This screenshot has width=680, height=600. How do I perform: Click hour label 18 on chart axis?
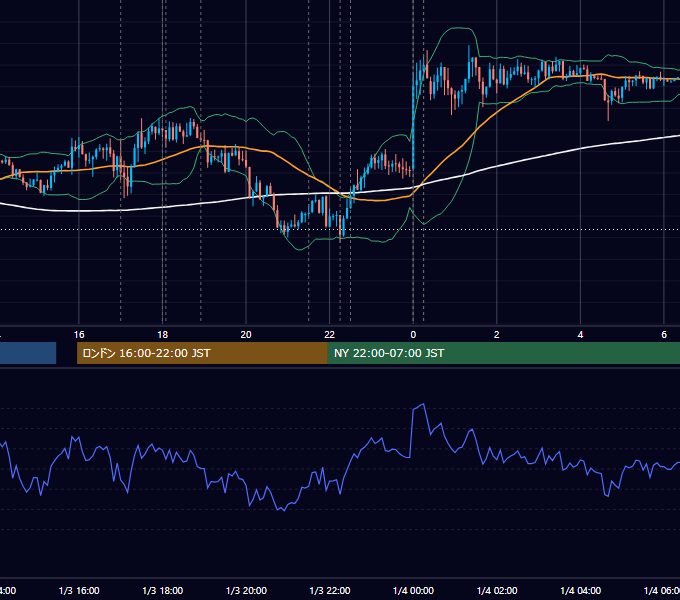point(163,335)
